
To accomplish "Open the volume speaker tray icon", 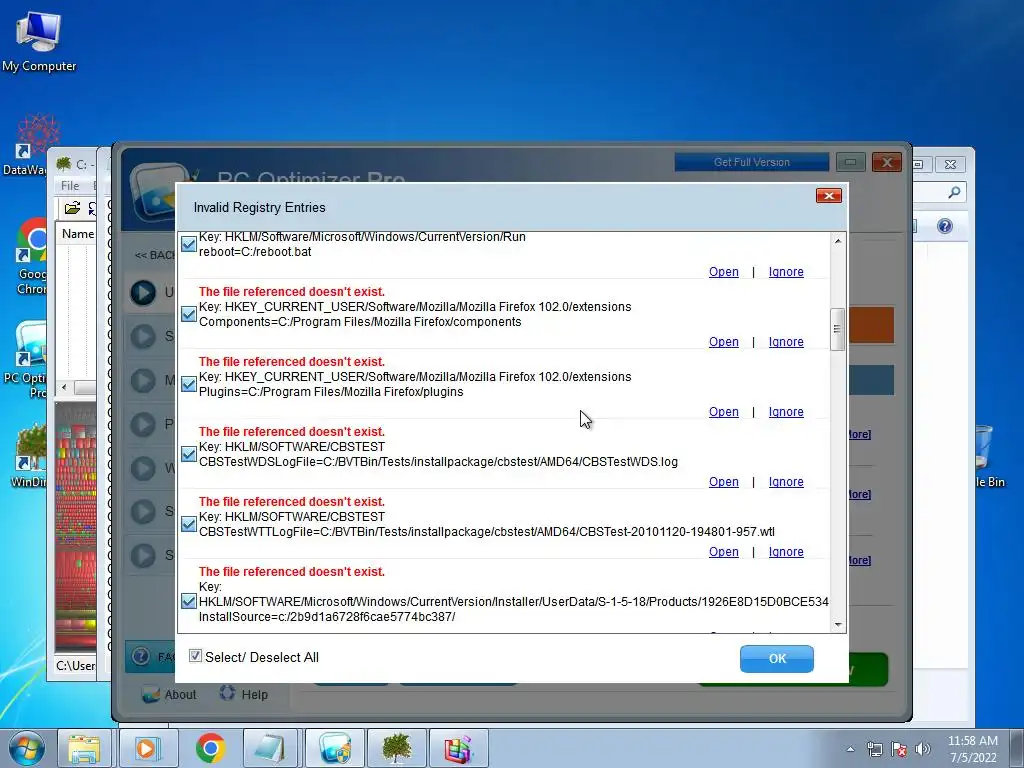I will (923, 749).
